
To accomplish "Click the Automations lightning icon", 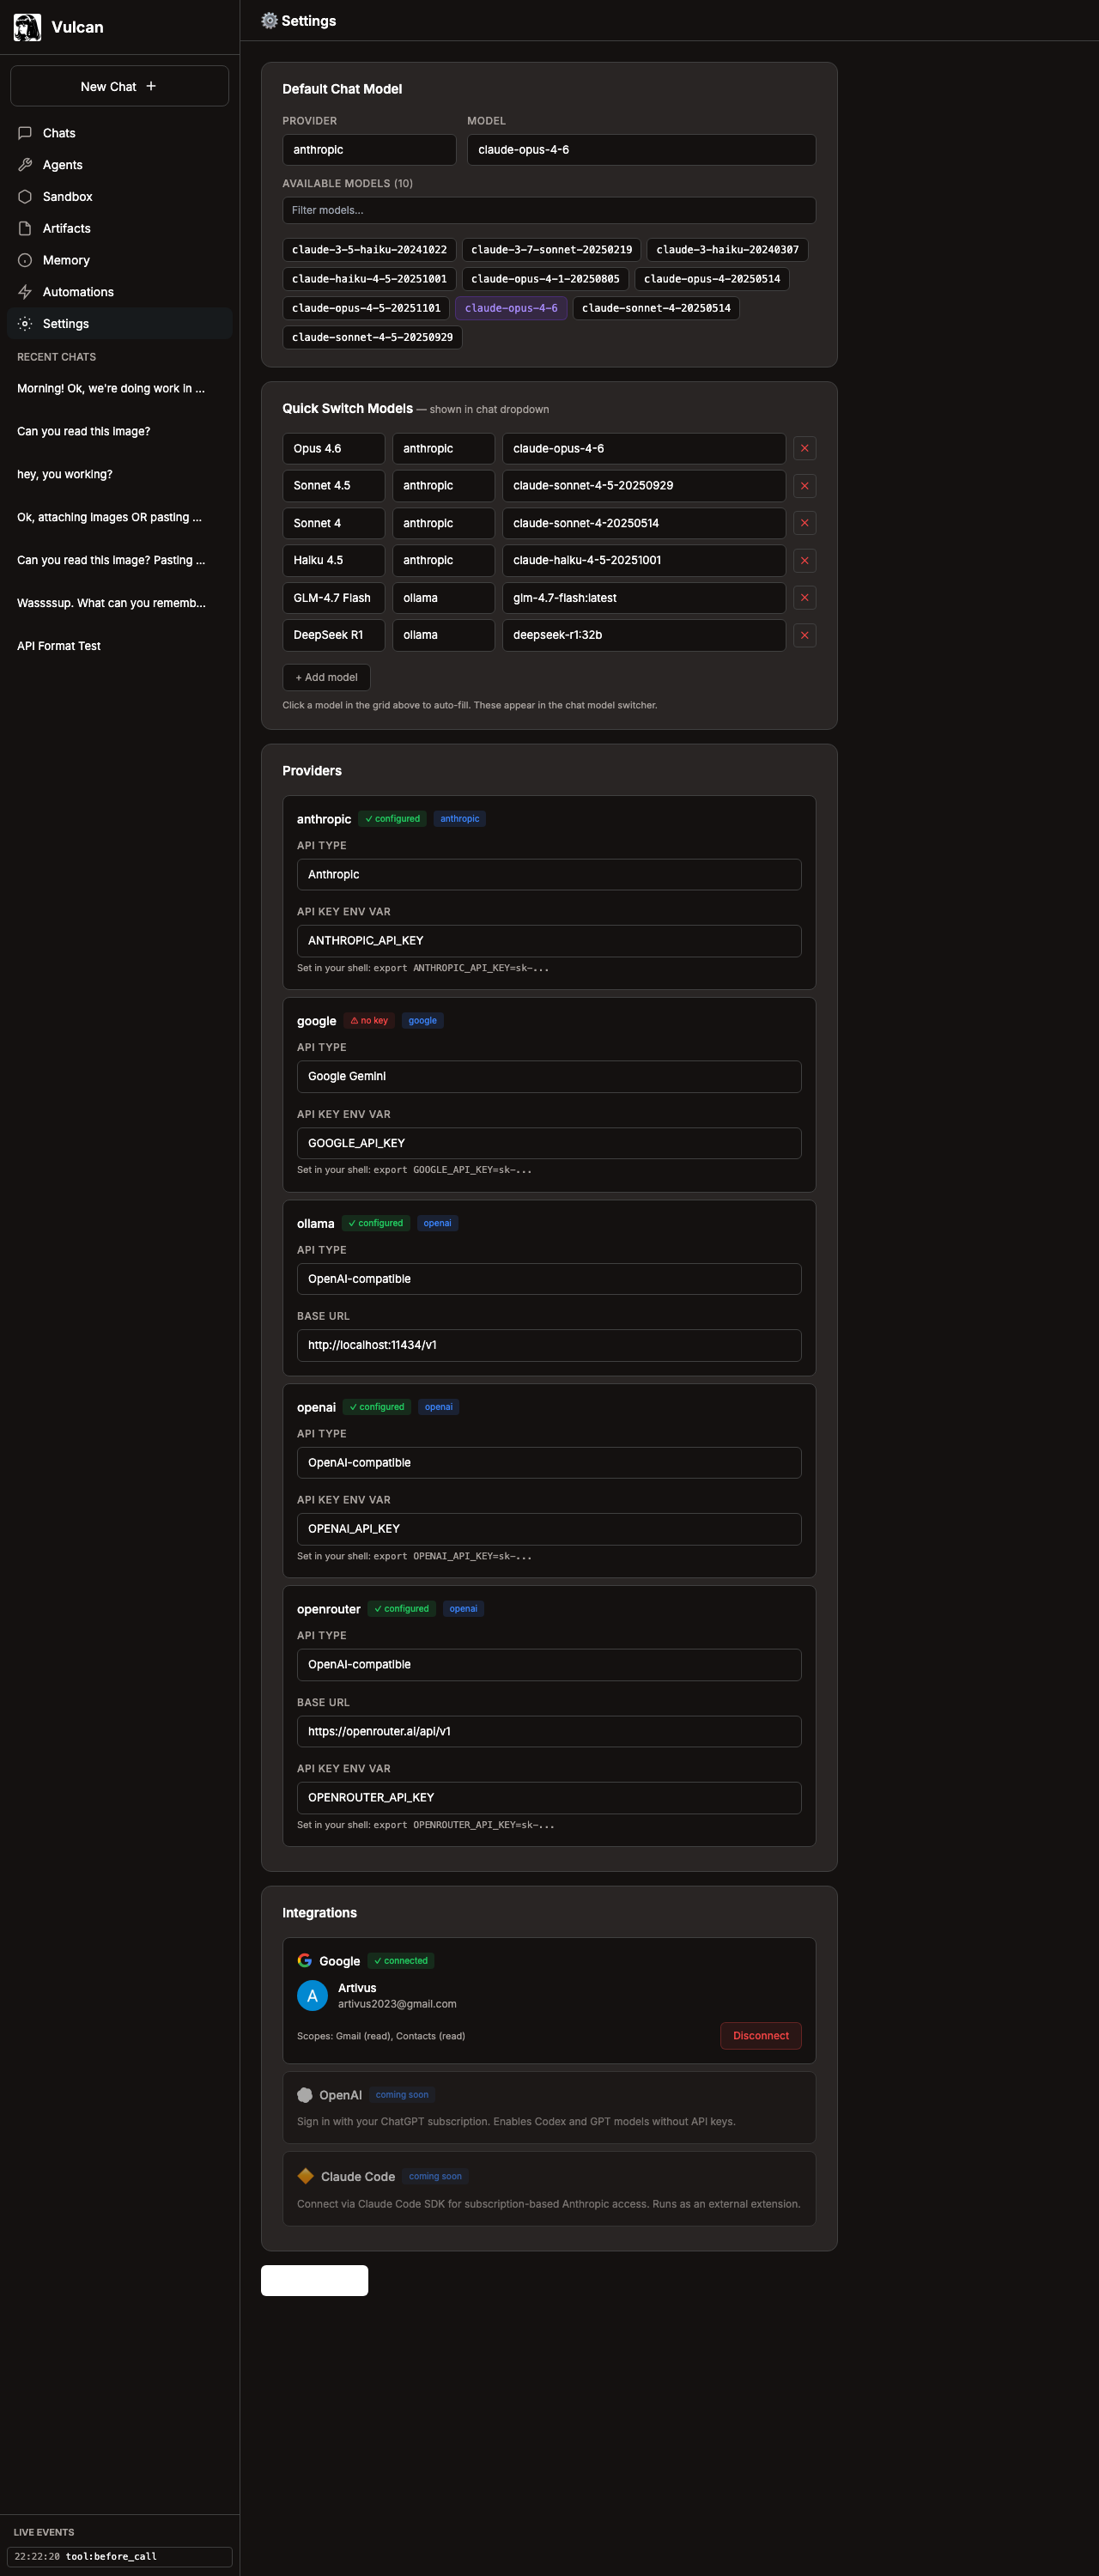I will coord(25,292).
